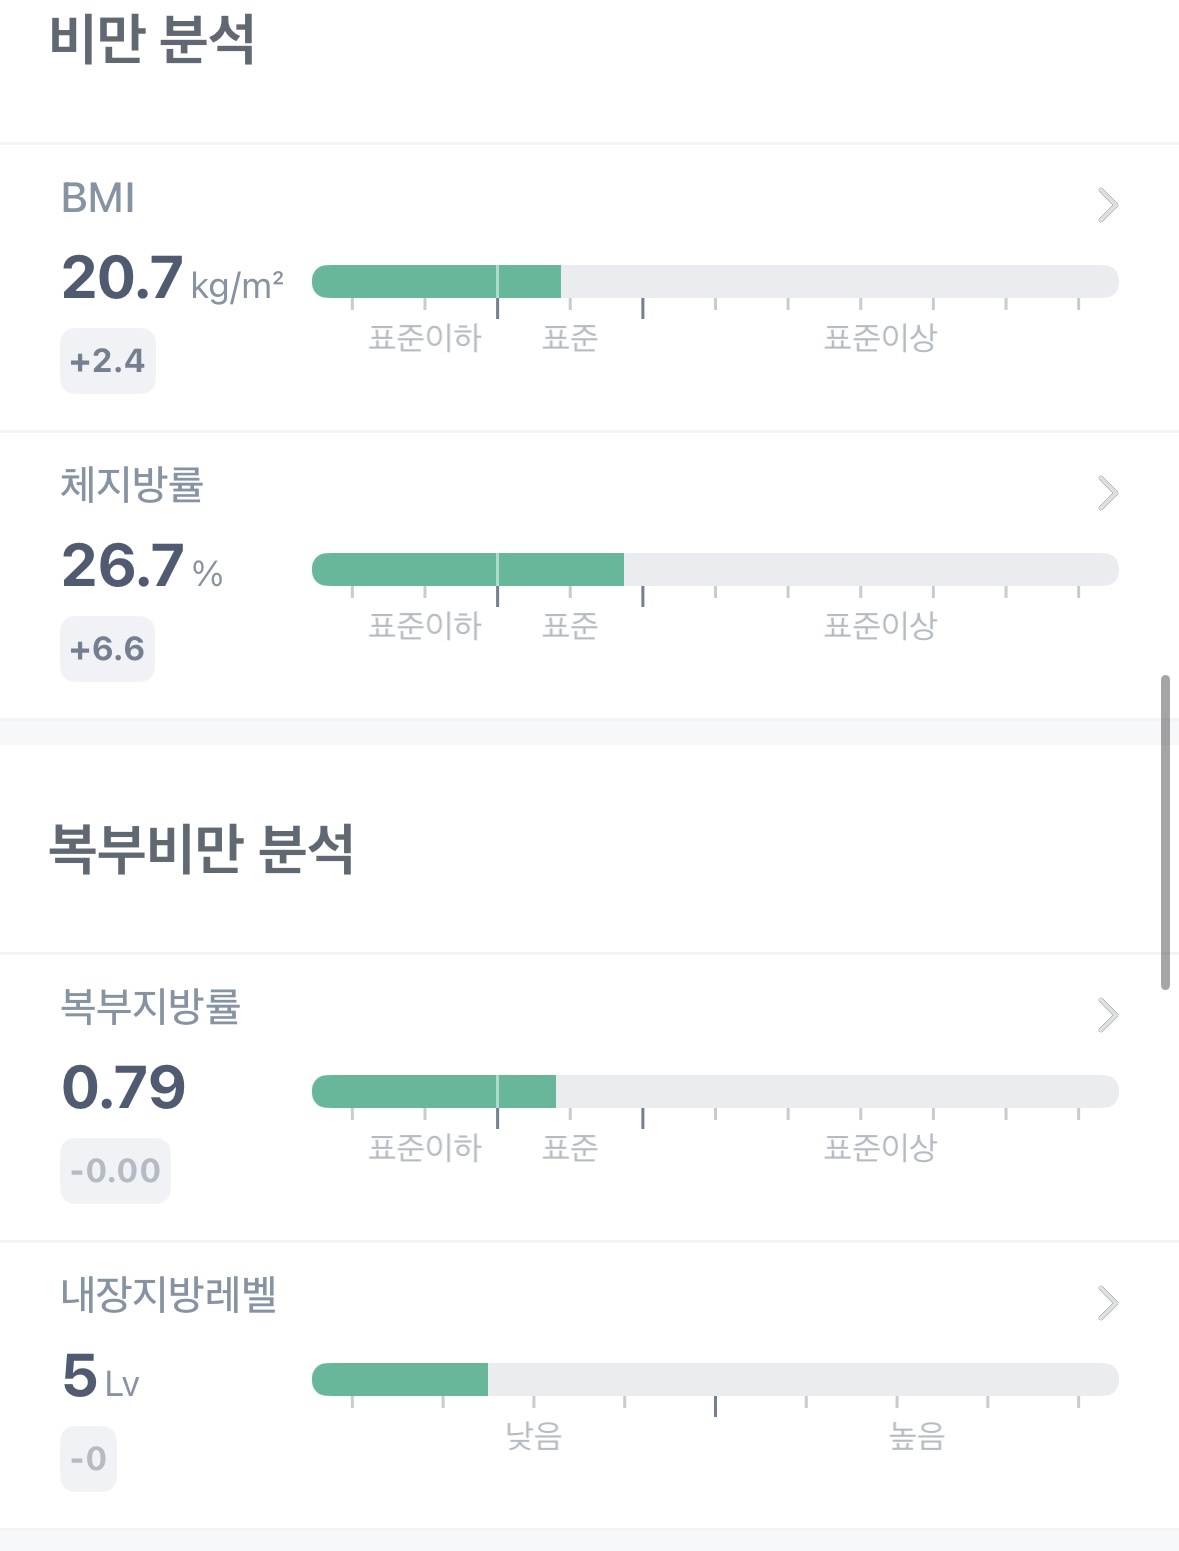The height and width of the screenshot is (1551, 1179).
Task: Click the BMI green progress bar
Action: [437, 282]
